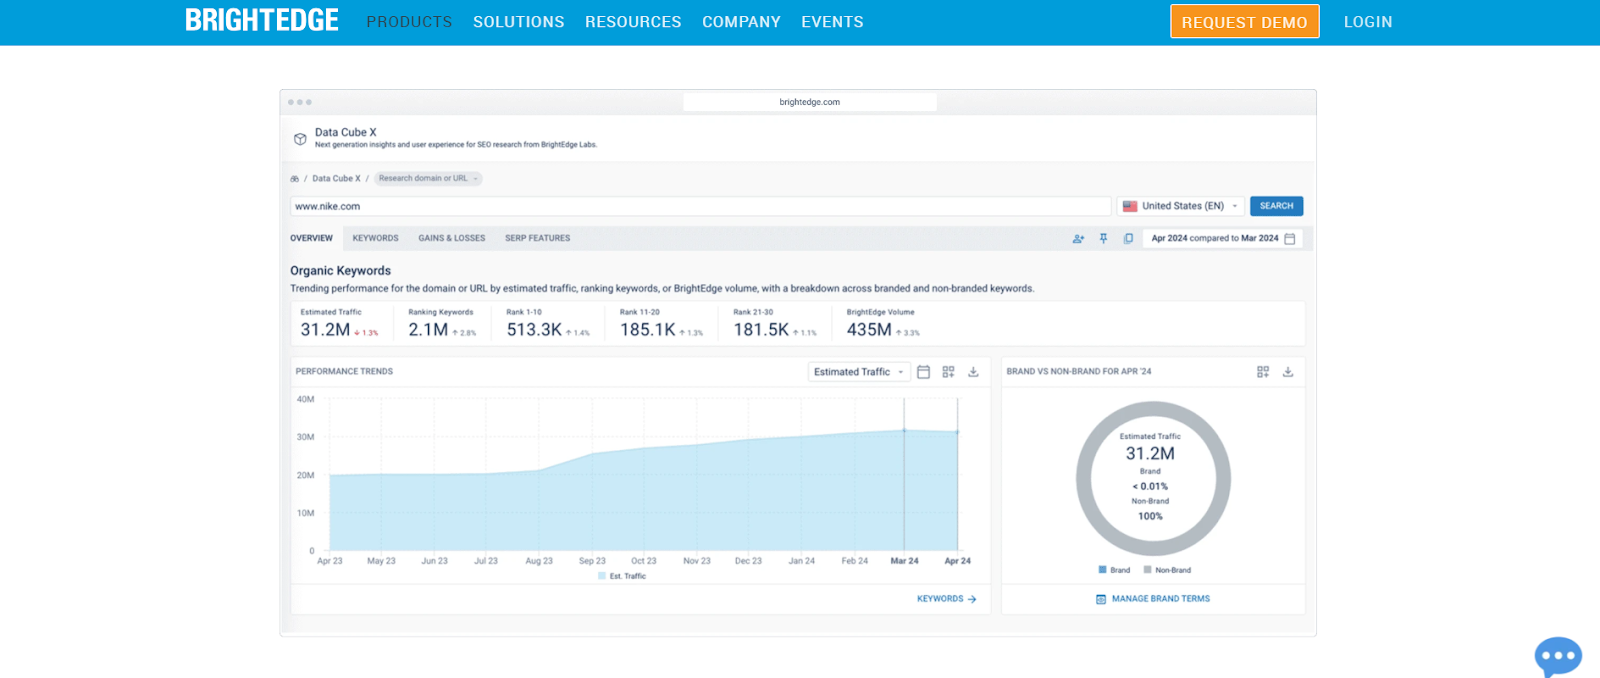This screenshot has width=1600, height=678.
Task: Click the Data Cube X cube icon
Action: tap(300, 139)
